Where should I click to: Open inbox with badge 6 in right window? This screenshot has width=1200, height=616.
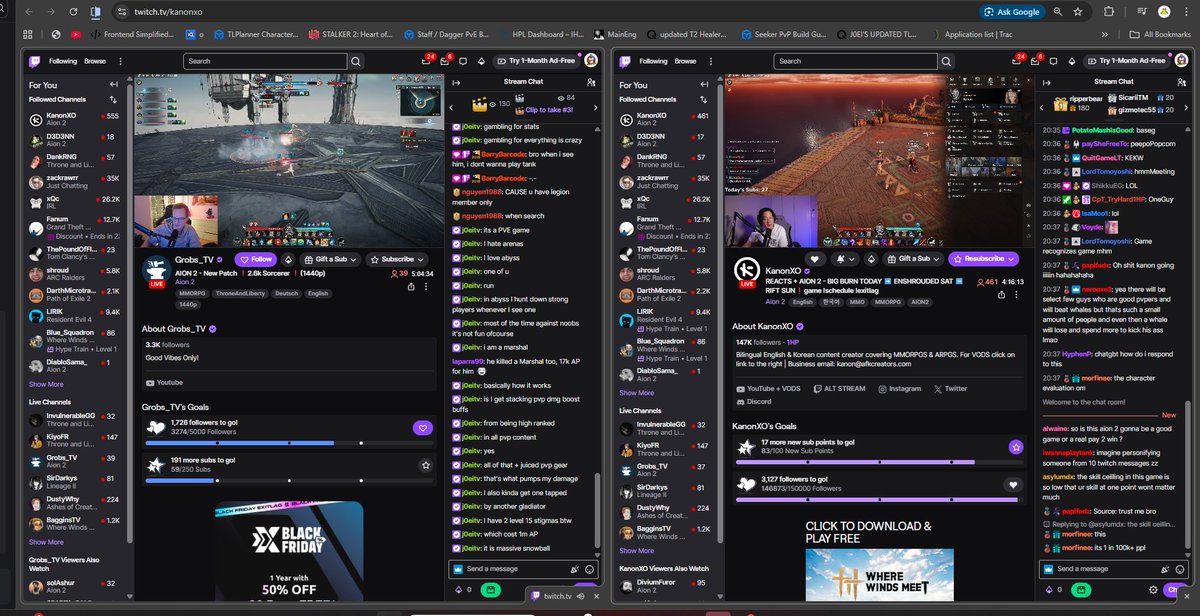[1037, 61]
